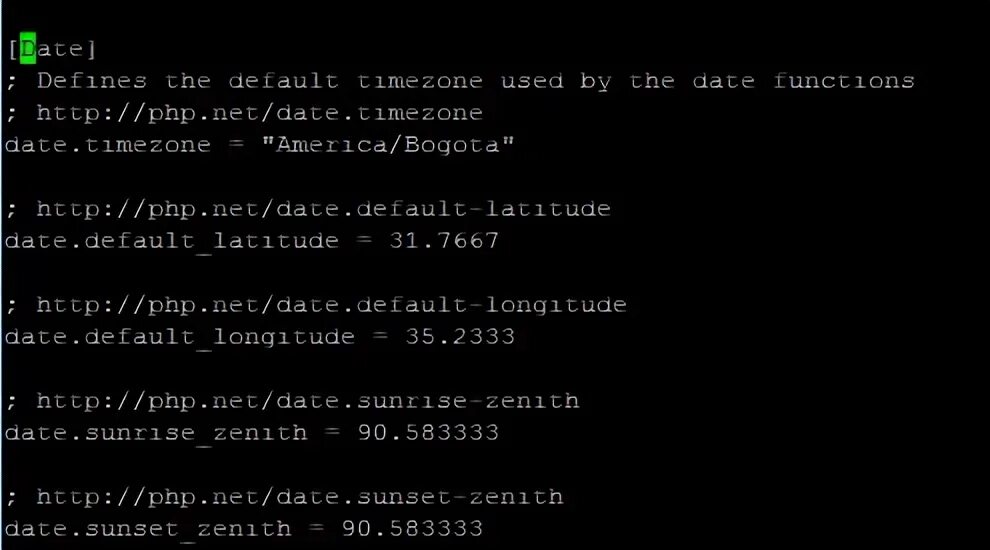This screenshot has width=990, height=550.
Task: Click the date.timezone setting name
Action: pyautogui.click(x=108, y=145)
